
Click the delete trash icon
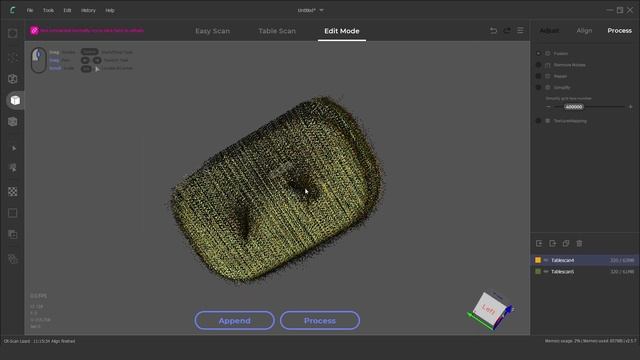[579, 243]
